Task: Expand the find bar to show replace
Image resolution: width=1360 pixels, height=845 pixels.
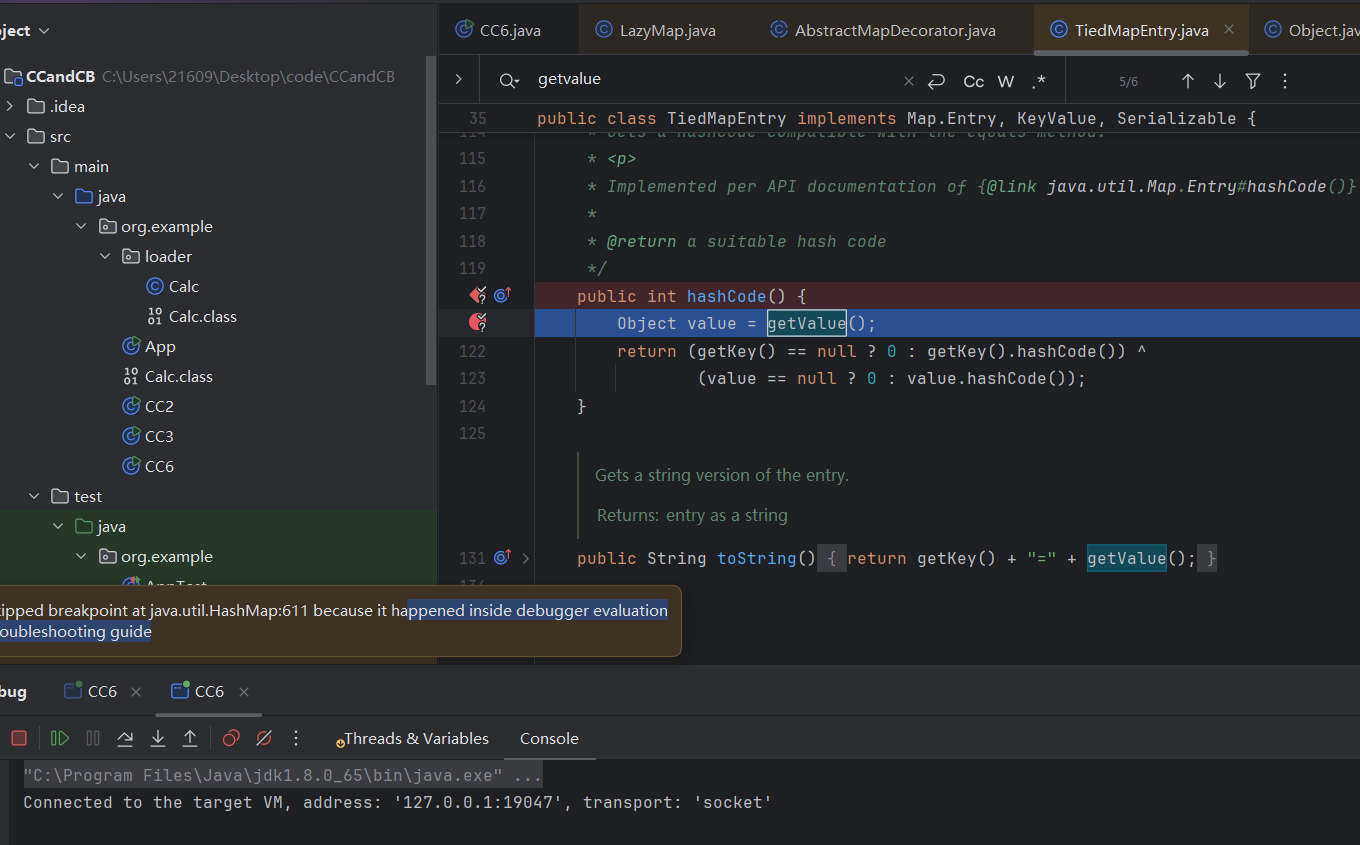Action: 458,80
